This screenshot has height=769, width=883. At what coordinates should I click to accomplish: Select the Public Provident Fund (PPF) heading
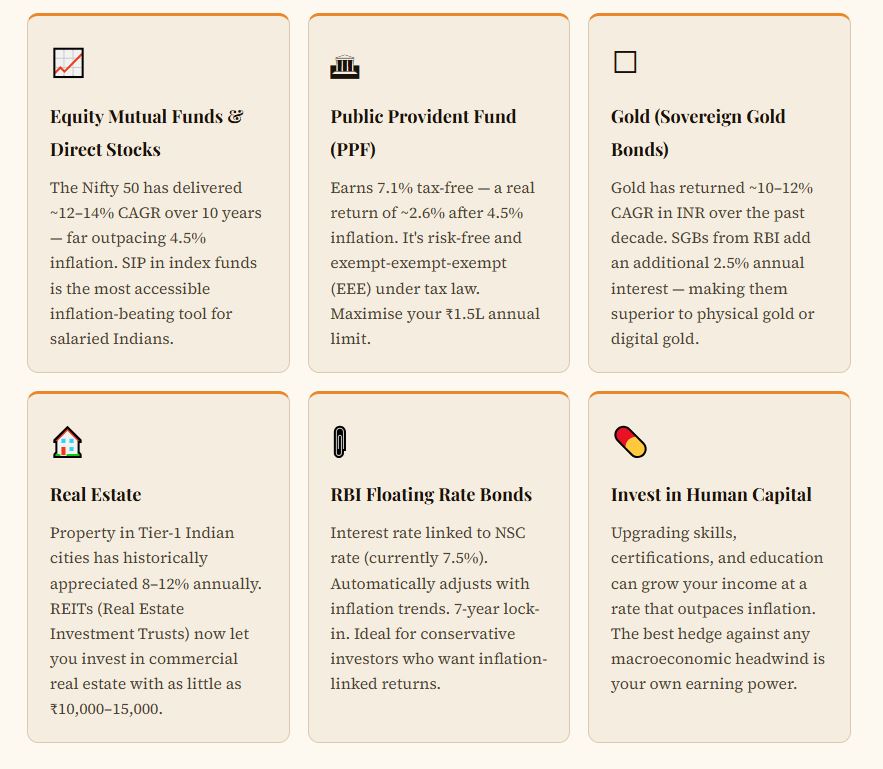pos(423,133)
